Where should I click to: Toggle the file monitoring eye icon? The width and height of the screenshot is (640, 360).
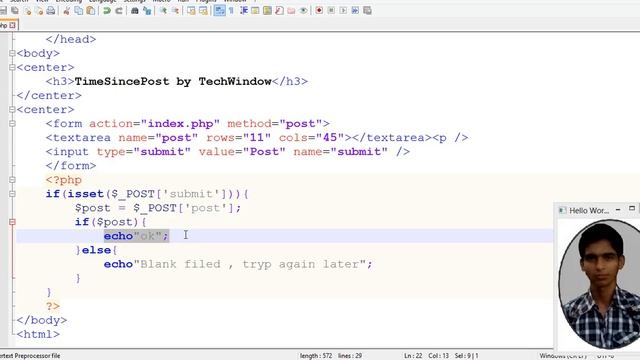(x=303, y=11)
